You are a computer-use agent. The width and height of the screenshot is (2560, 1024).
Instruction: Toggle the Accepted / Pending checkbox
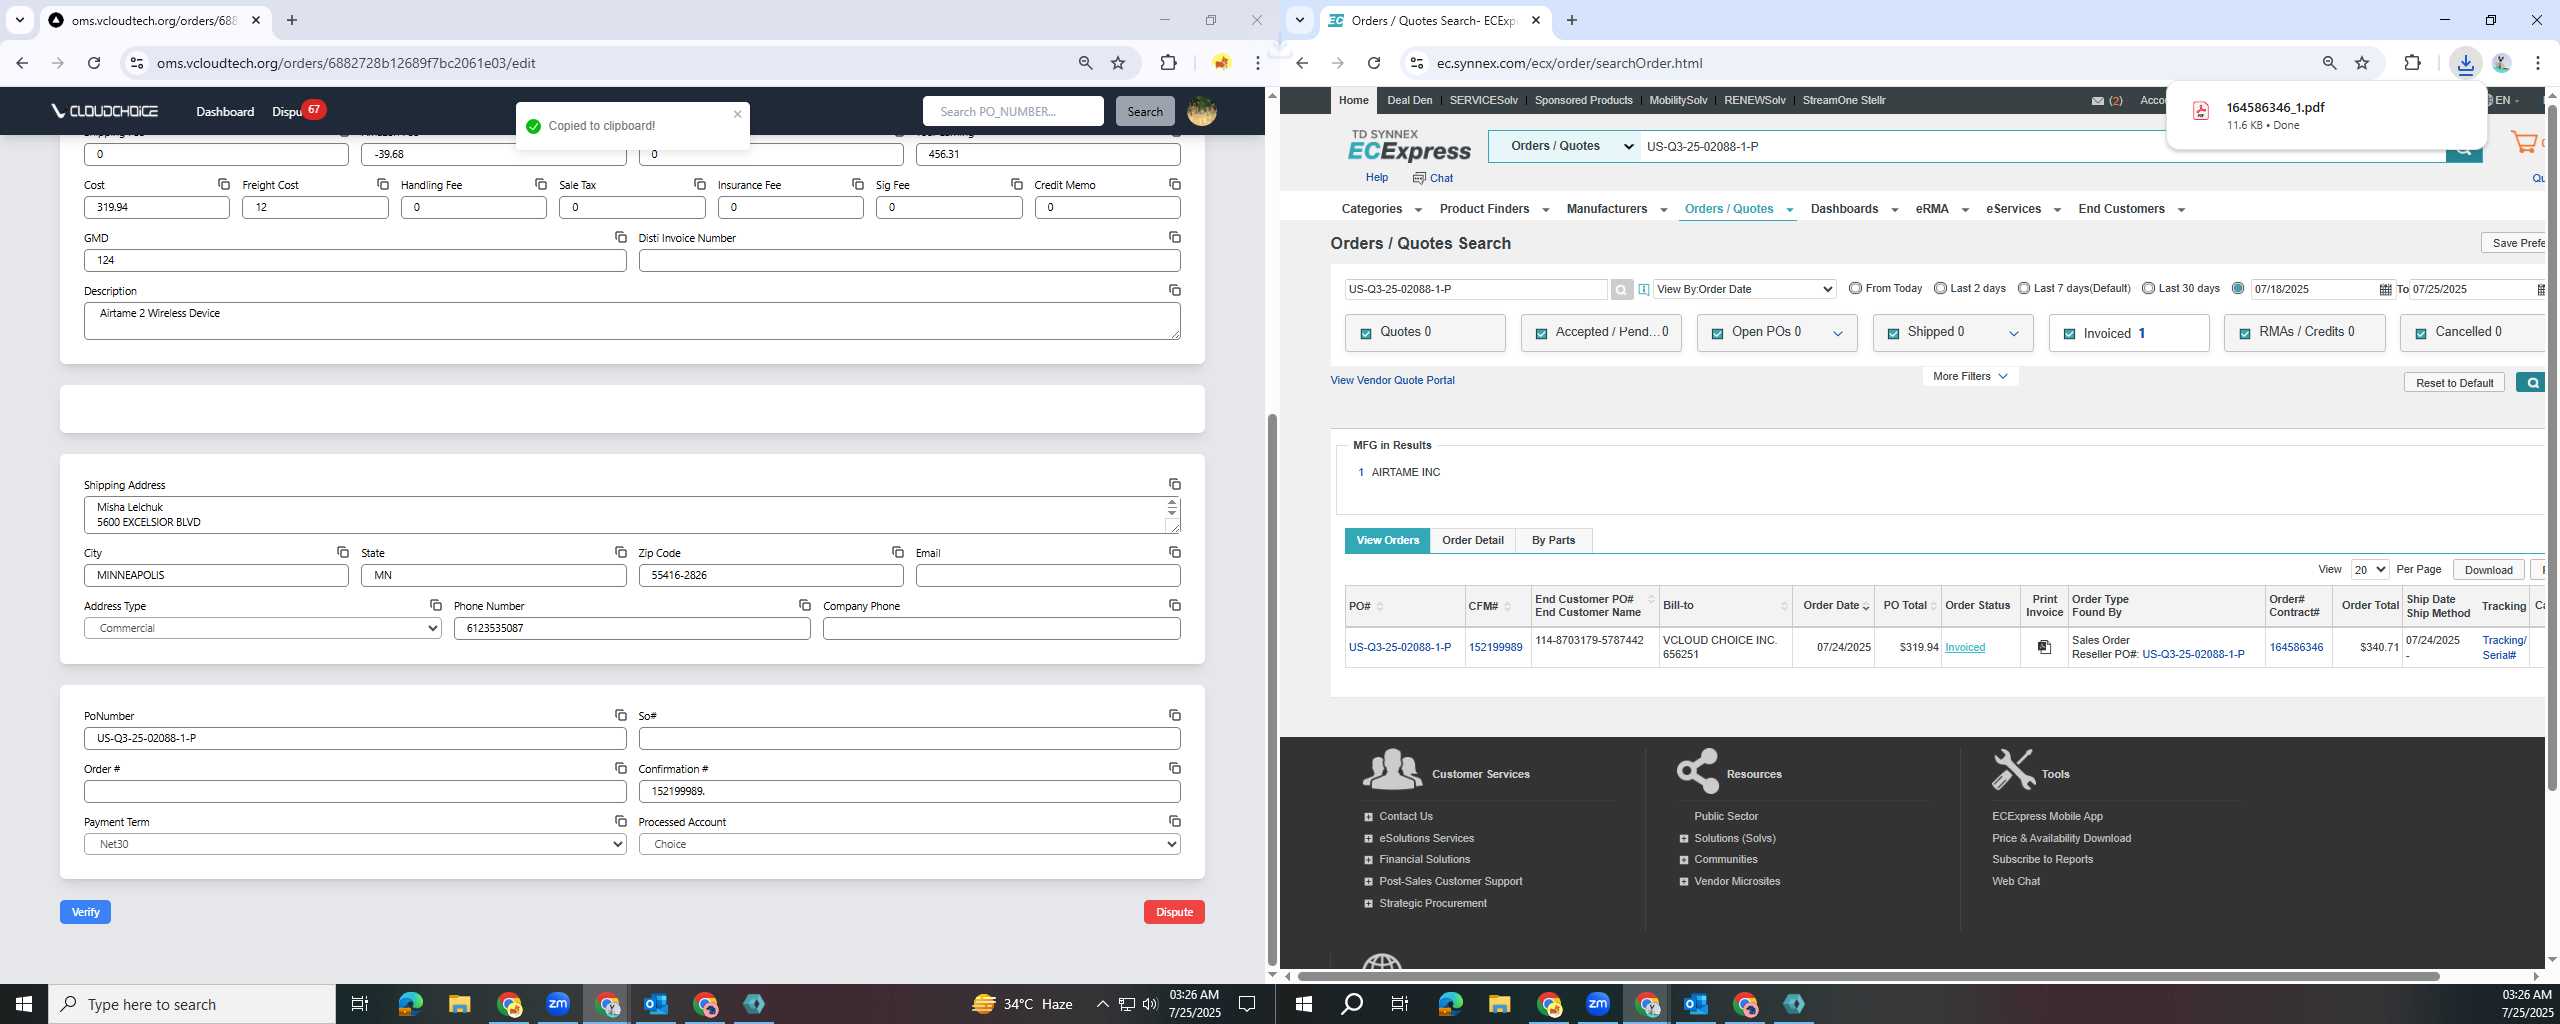tap(1541, 334)
